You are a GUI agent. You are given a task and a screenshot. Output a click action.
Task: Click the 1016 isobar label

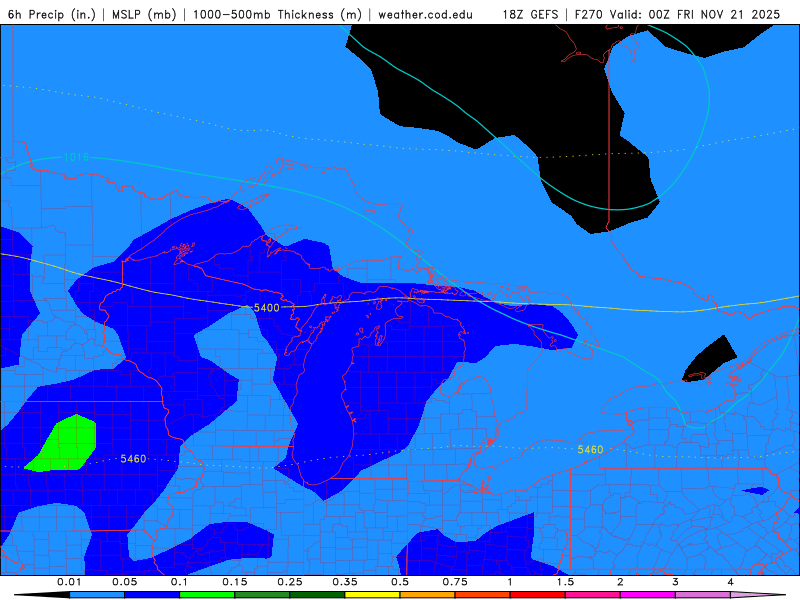pos(76,157)
